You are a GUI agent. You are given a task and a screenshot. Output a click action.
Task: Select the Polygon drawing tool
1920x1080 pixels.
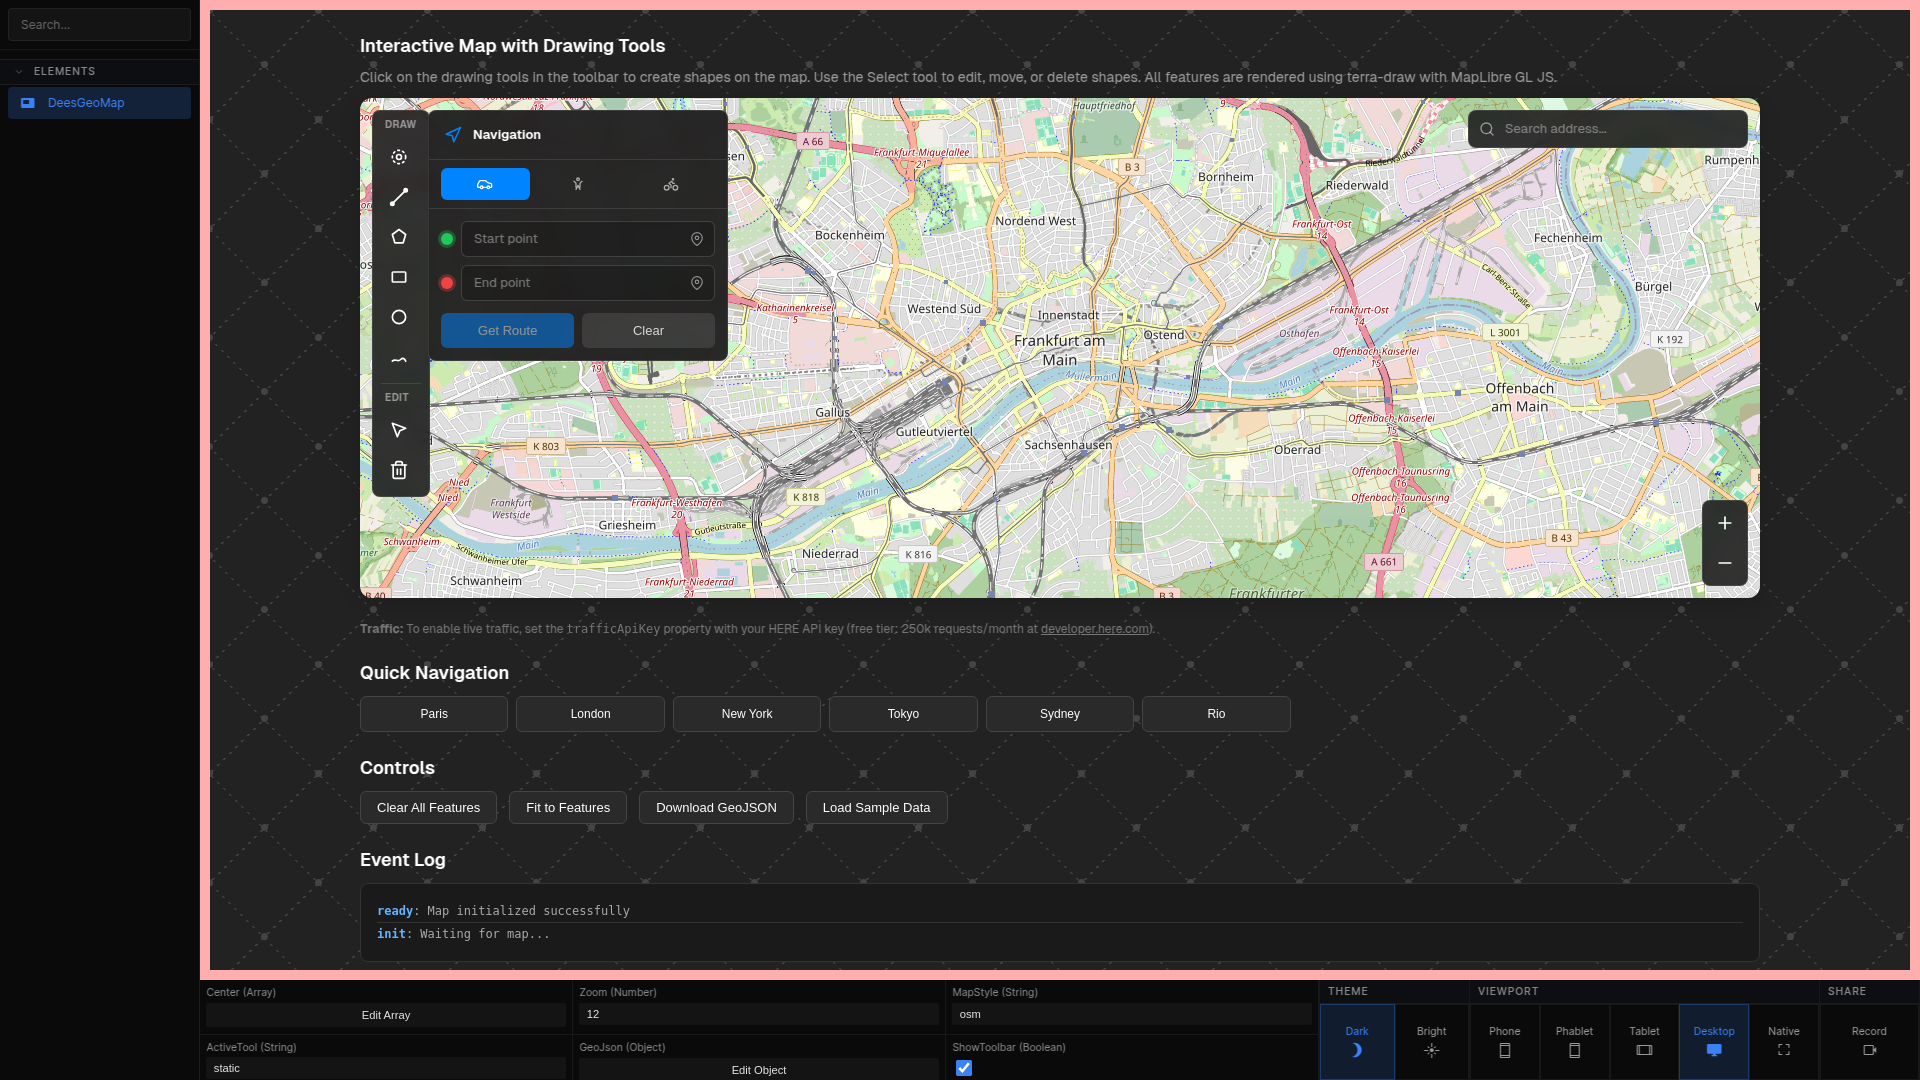[x=399, y=237]
